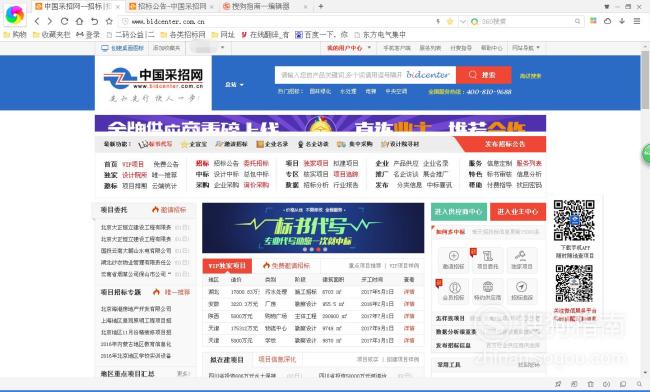
Task: Select the 免费邀请招标 tab
Action: [x=286, y=266]
